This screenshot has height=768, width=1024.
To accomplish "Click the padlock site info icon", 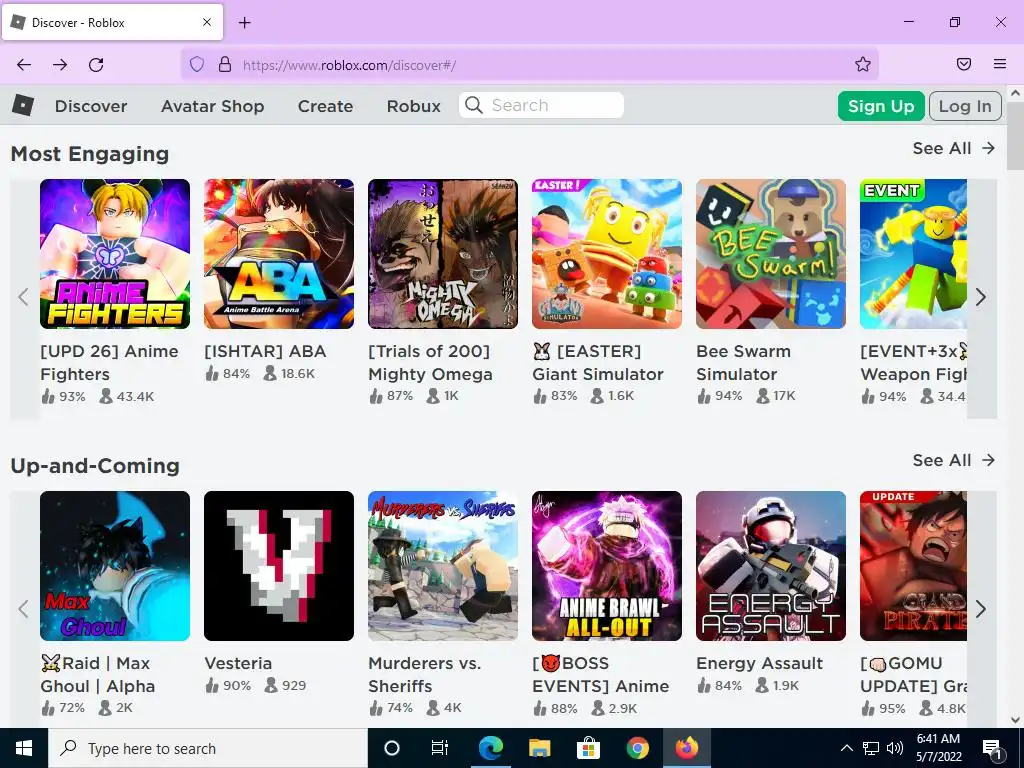I will tap(225, 64).
